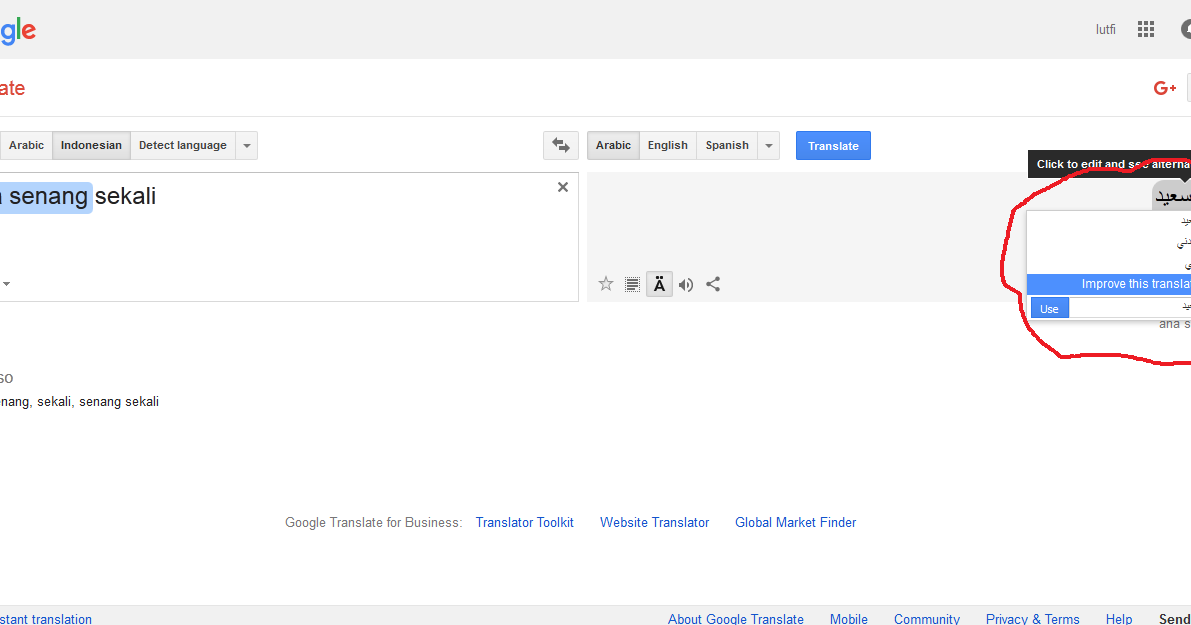Image resolution: width=1191 pixels, height=625 pixels.
Task: Open the Global Market Finder link
Action: (x=795, y=522)
